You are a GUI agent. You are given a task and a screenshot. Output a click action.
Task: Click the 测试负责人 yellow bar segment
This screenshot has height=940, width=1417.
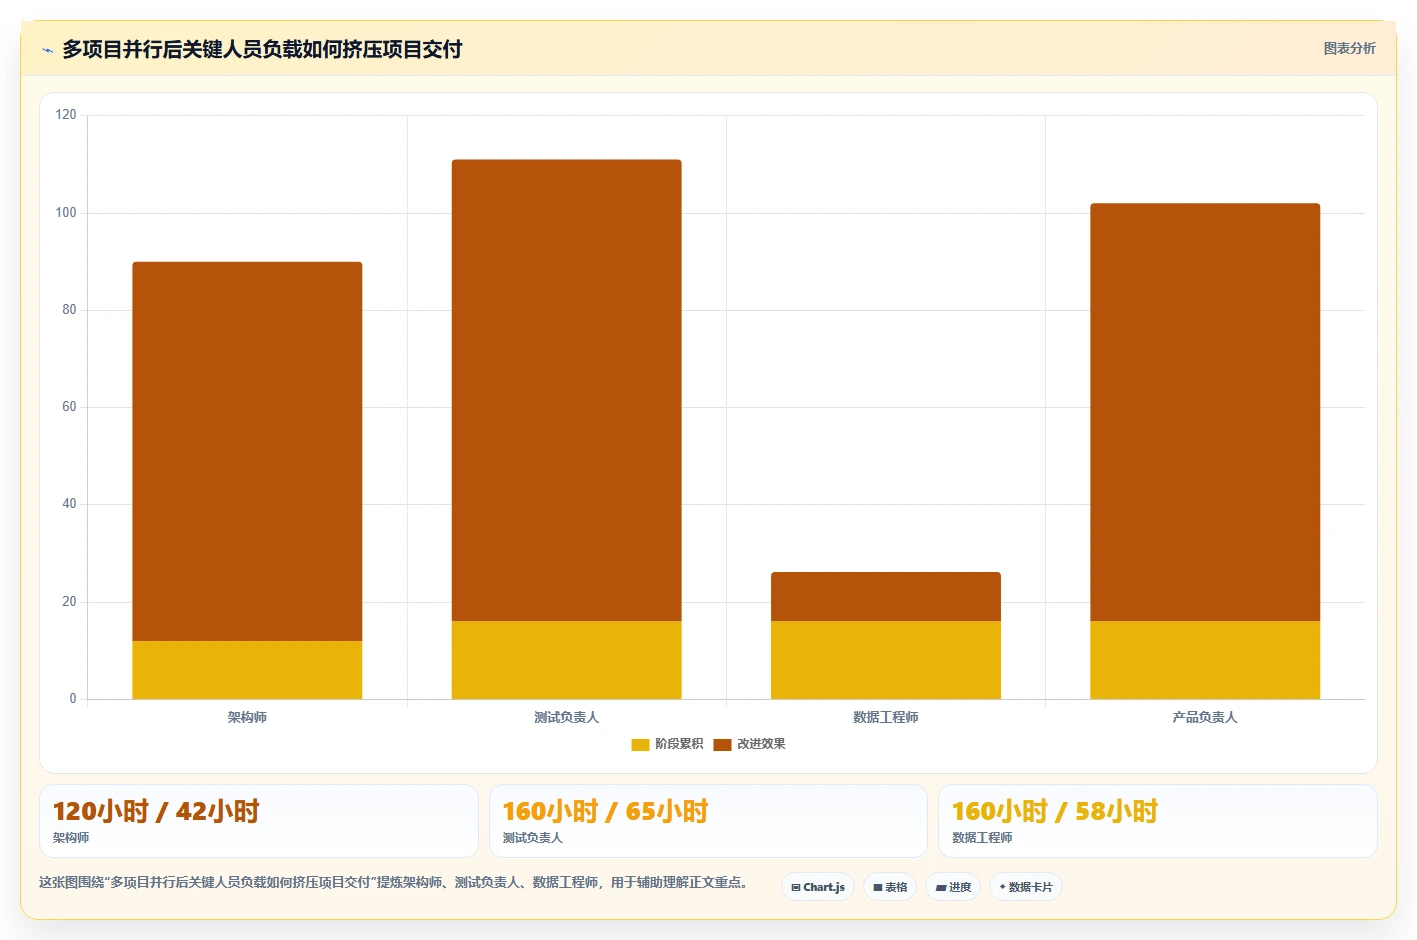coord(566,660)
